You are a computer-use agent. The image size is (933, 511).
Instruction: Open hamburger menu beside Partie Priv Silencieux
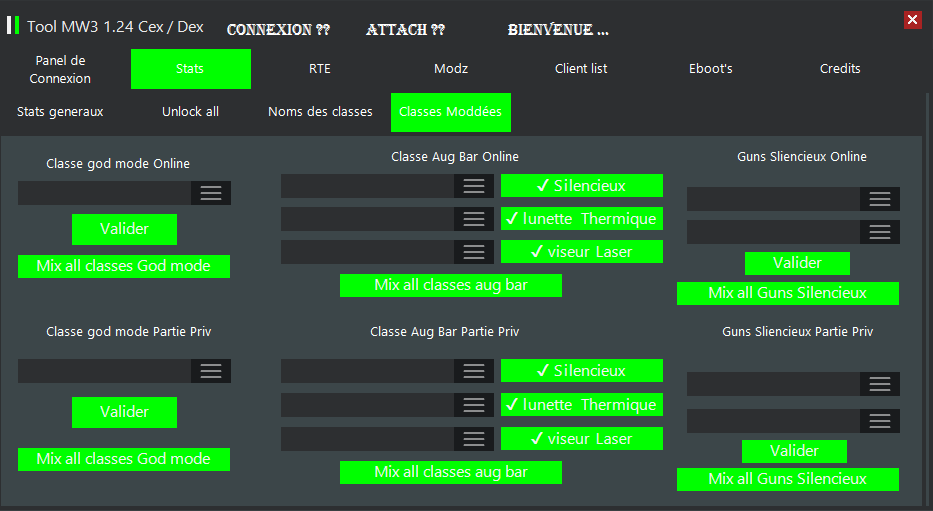pos(474,371)
